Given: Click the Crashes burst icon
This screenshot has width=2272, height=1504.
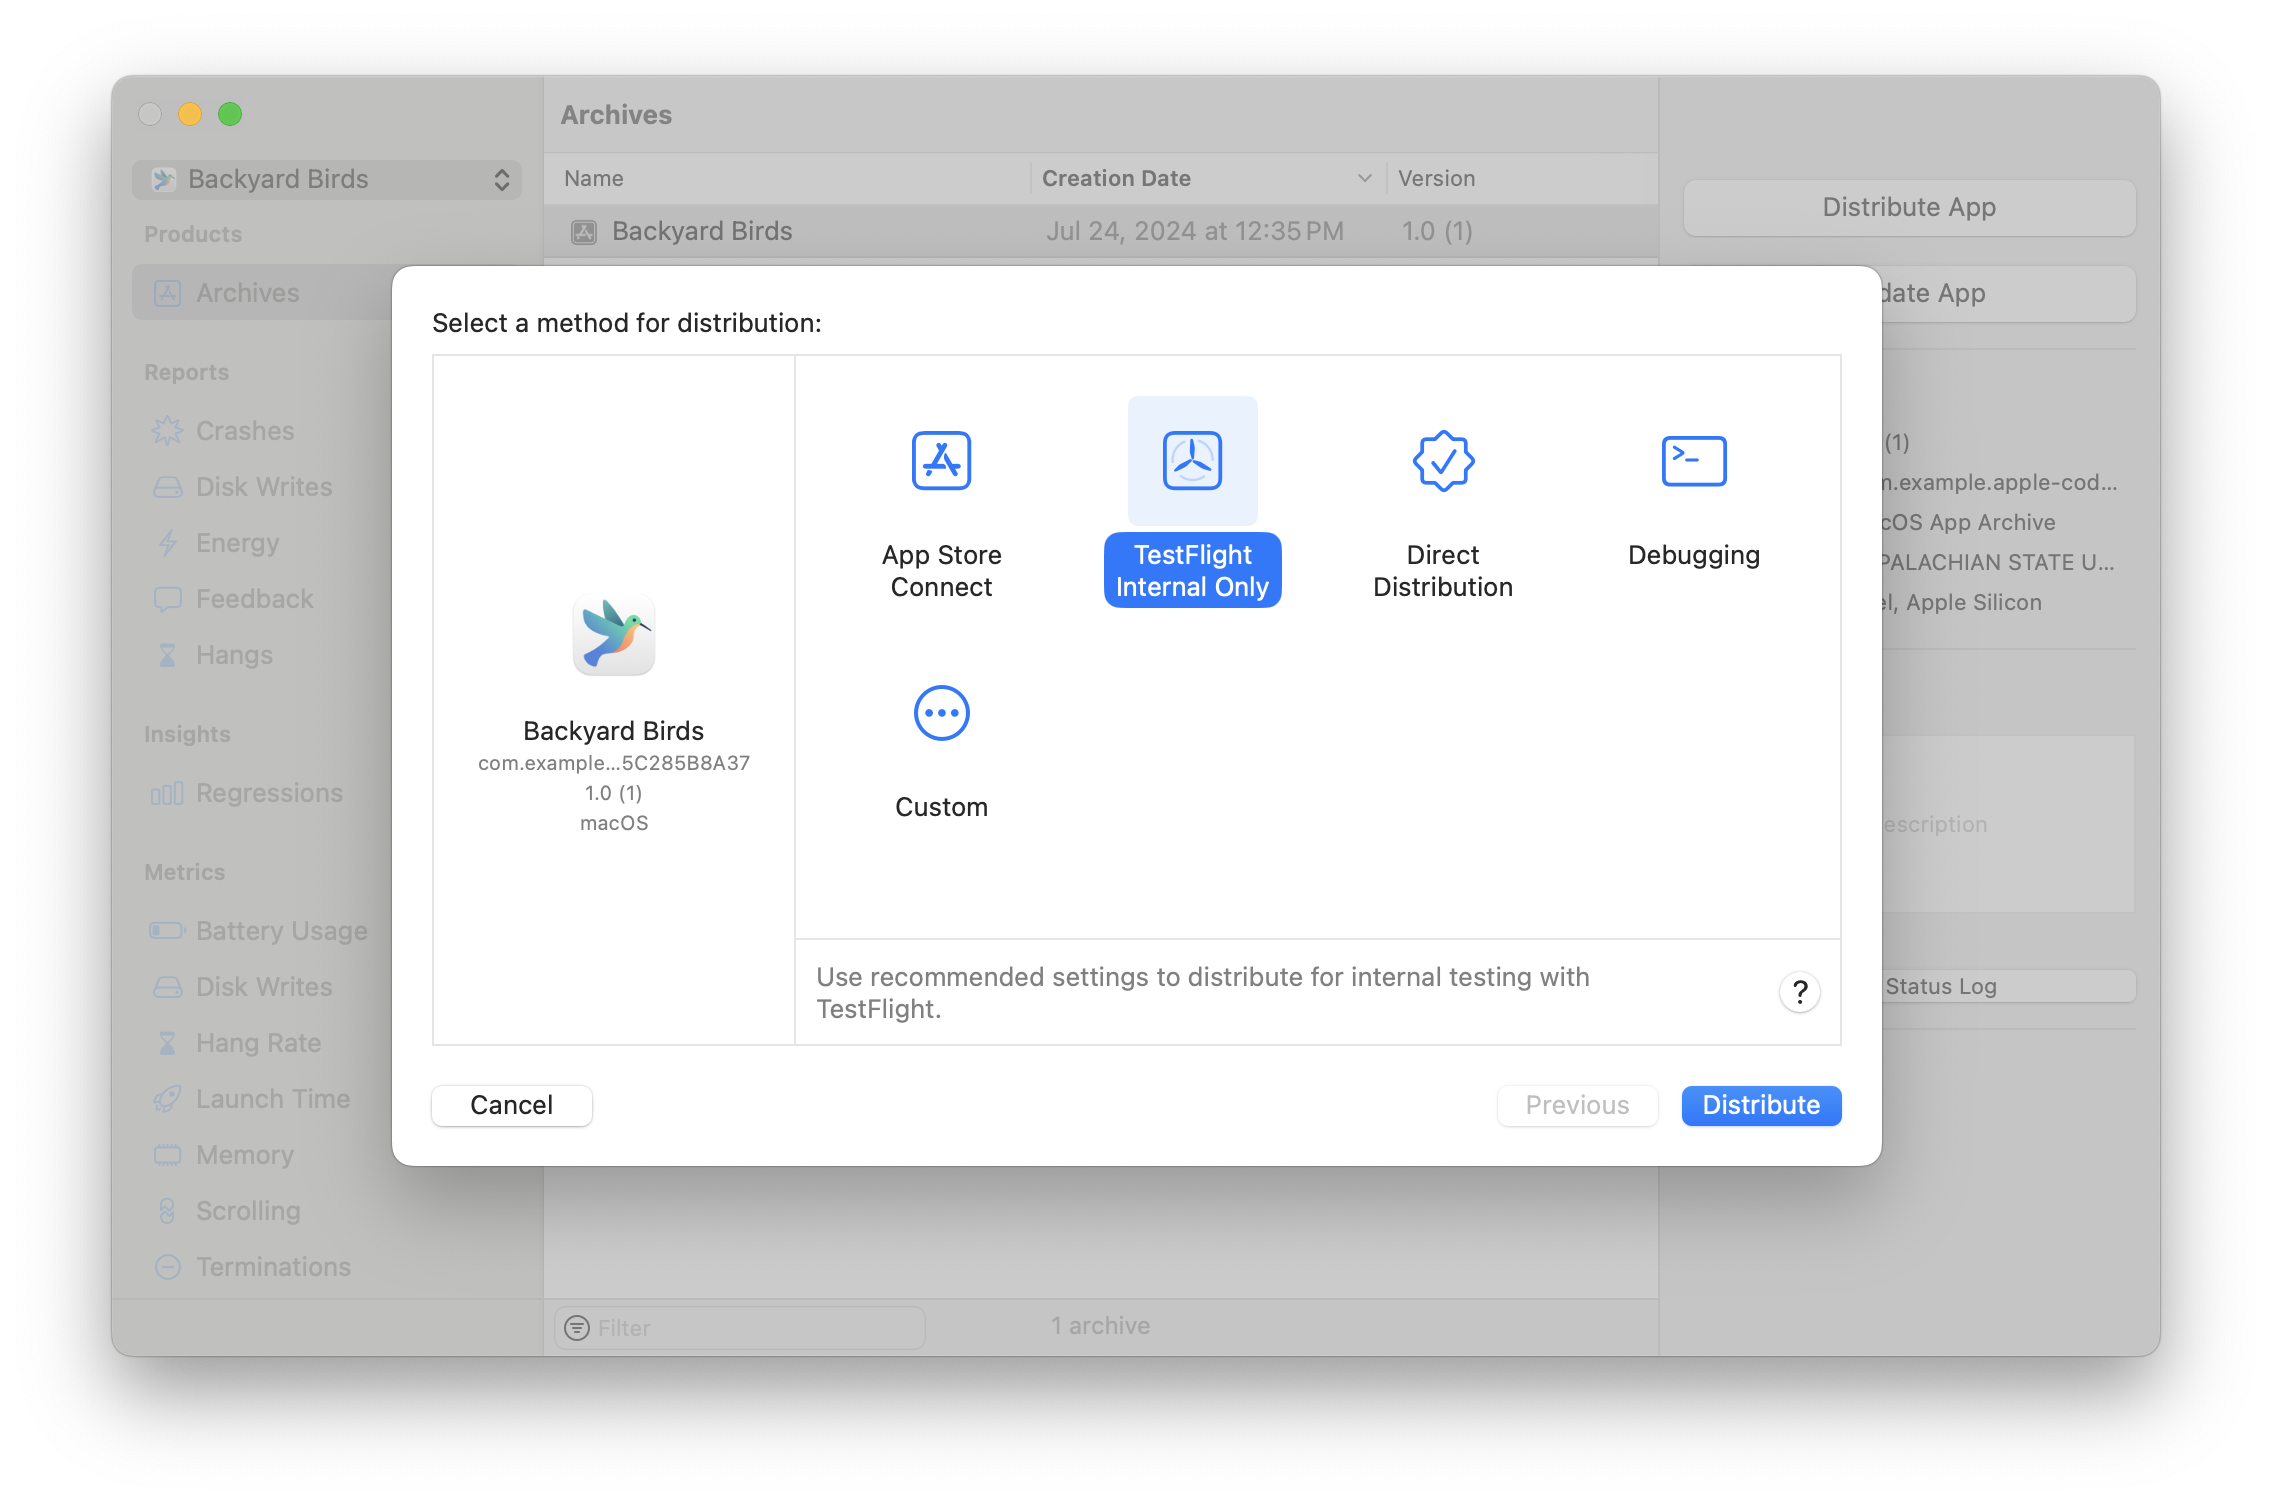Looking at the screenshot, I should coord(167,431).
